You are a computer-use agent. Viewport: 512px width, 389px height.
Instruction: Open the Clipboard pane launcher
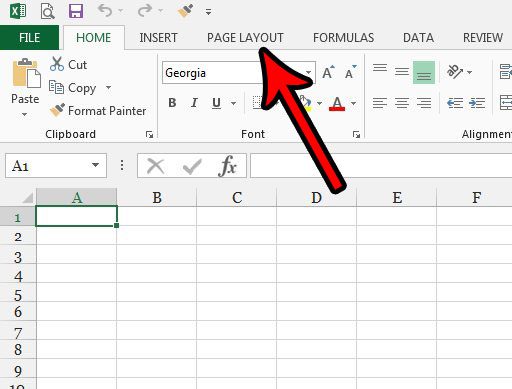coord(149,134)
